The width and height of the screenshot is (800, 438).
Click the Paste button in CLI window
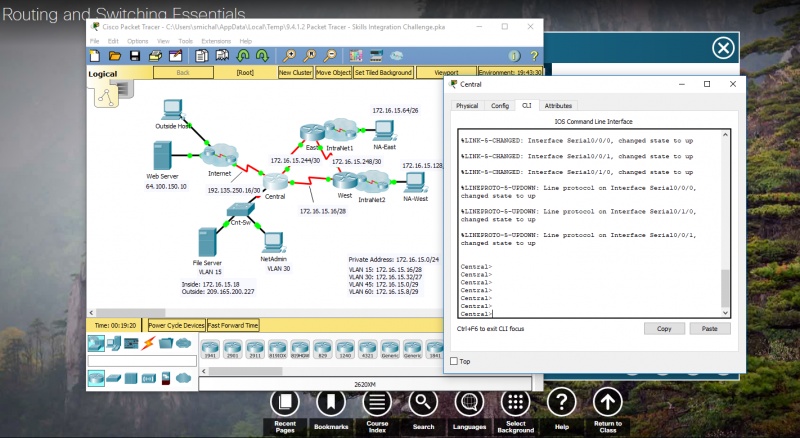pyautogui.click(x=710, y=329)
